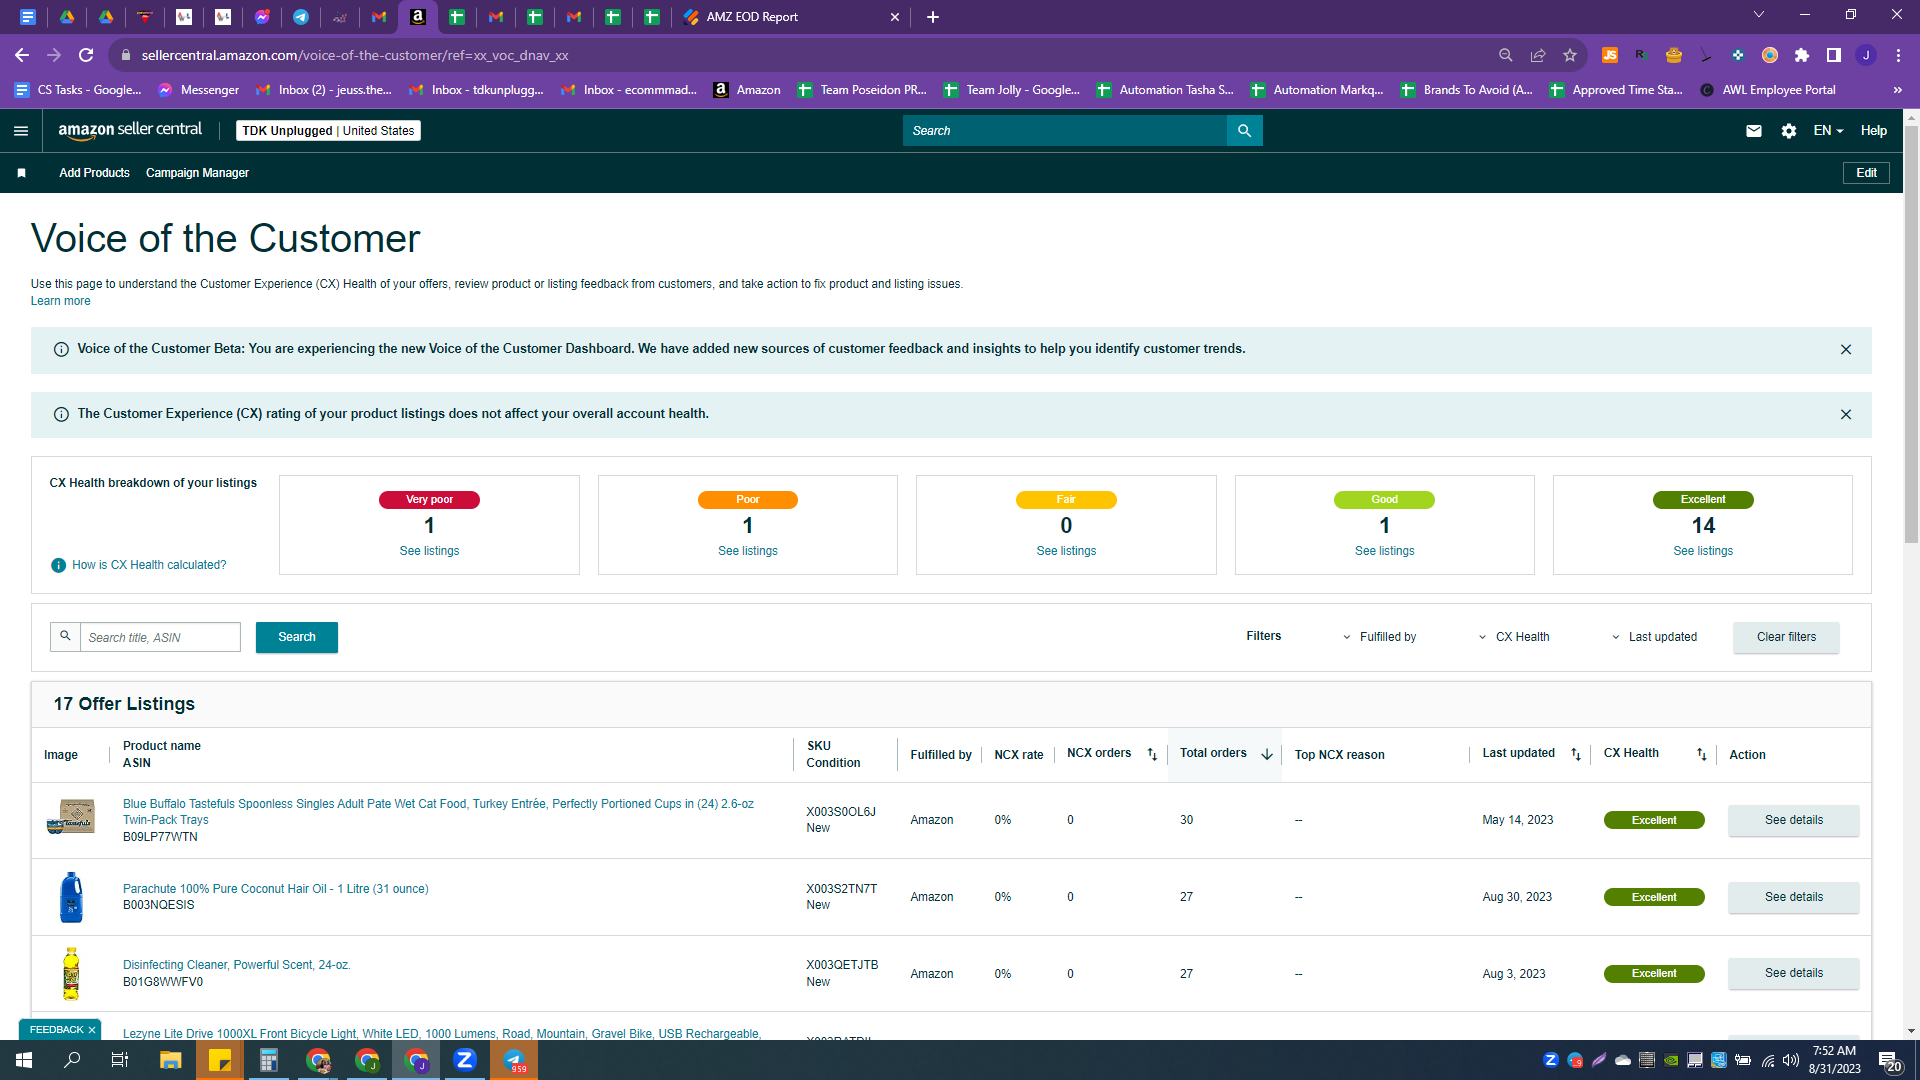Open the Help menu
Screen dimensions: 1920x1080
tap(1874, 131)
